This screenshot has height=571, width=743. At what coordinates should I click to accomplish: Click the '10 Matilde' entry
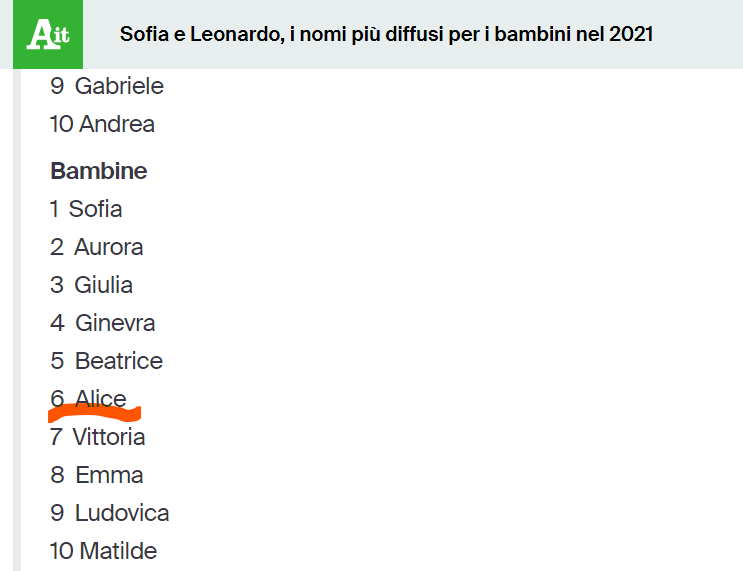coord(103,551)
